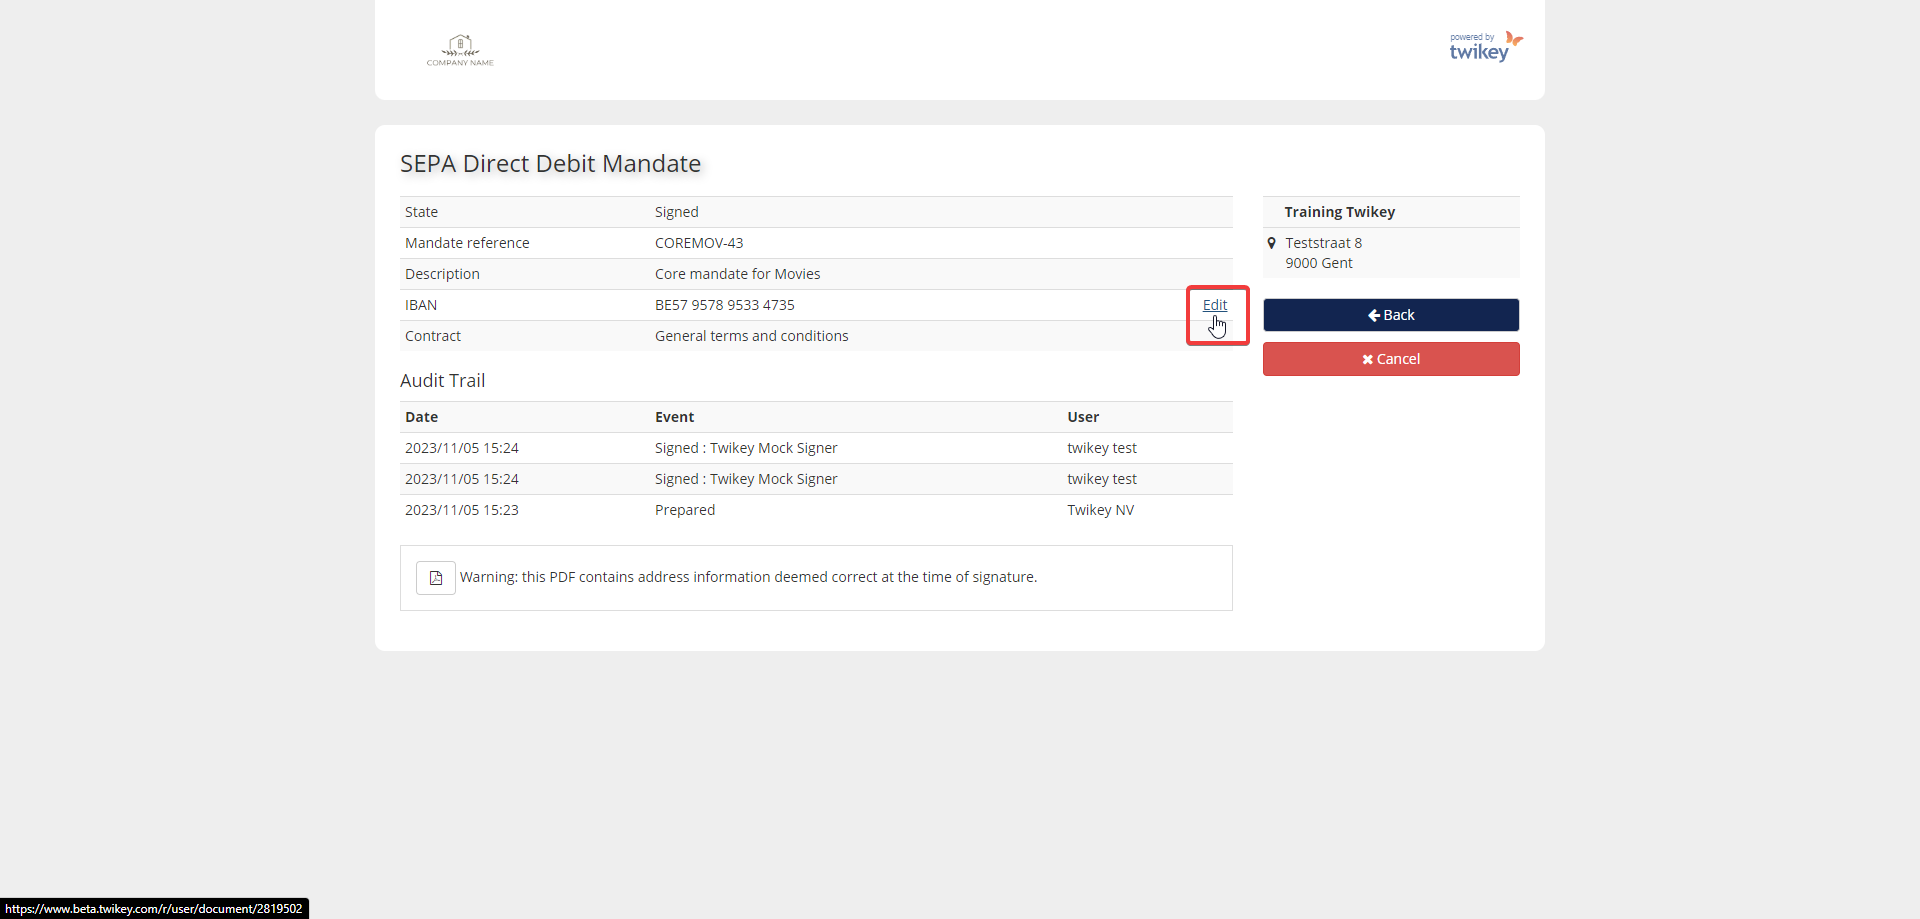Click the Training Twikey creditor name
Screen dimensions: 1920x919
coord(1339,212)
